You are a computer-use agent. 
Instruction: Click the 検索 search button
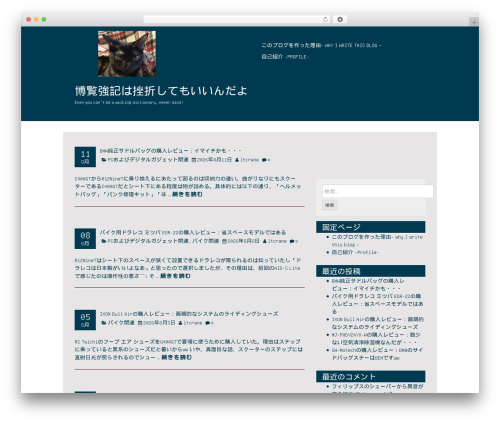330,205
